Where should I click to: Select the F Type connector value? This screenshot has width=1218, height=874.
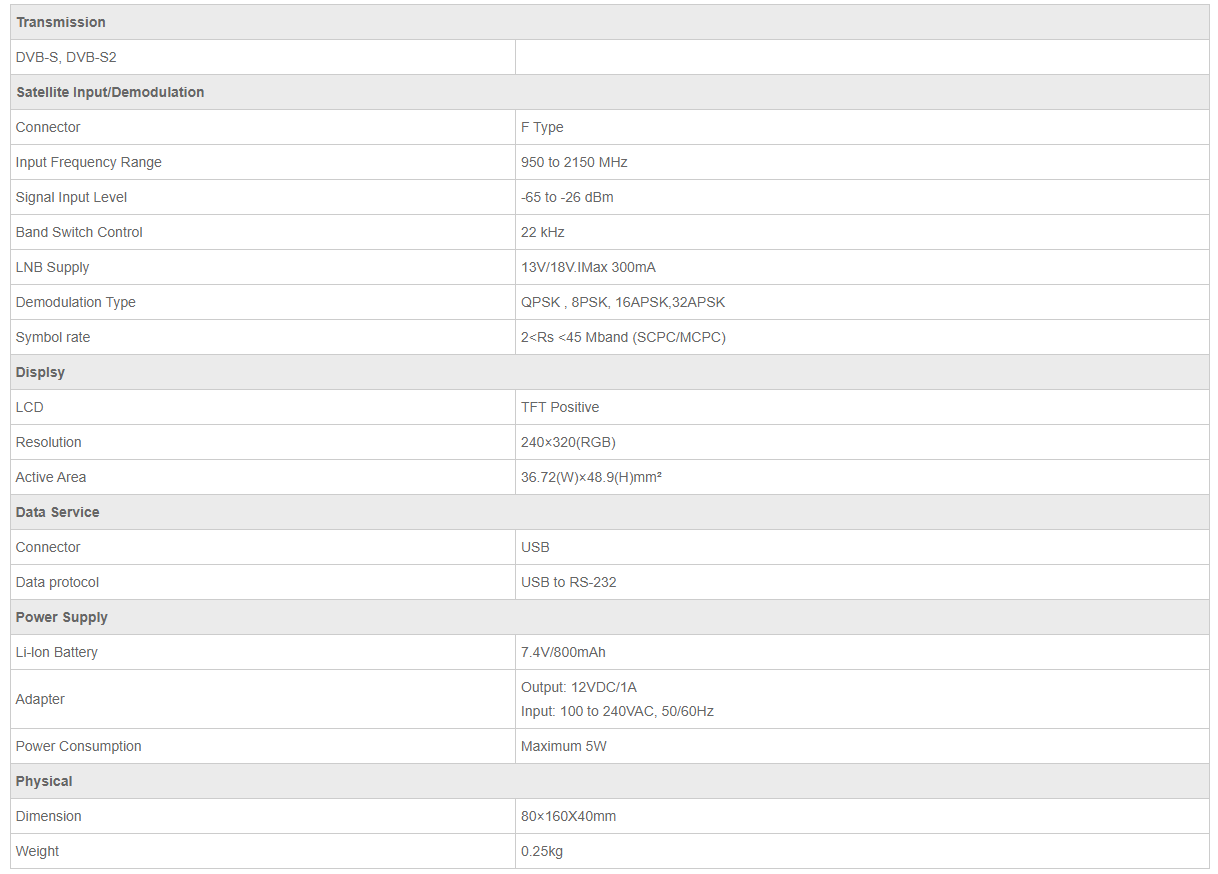click(x=542, y=127)
